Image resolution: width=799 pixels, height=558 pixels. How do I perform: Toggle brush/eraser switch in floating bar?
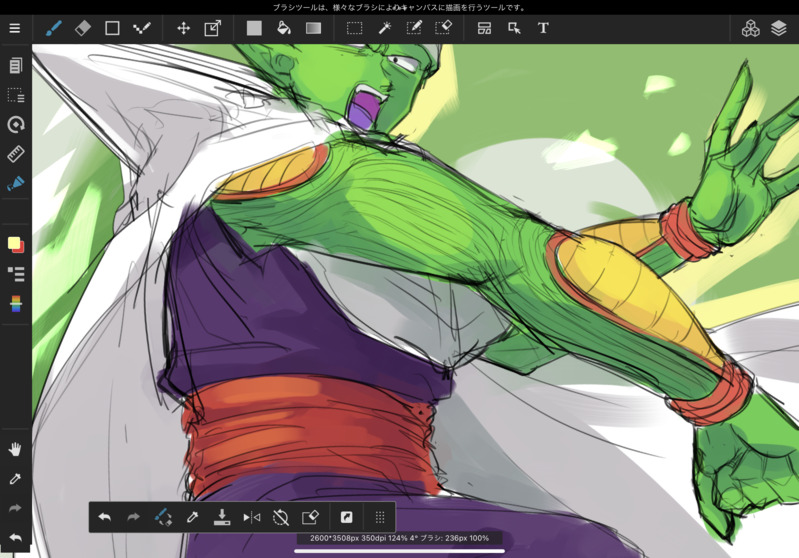[163, 517]
